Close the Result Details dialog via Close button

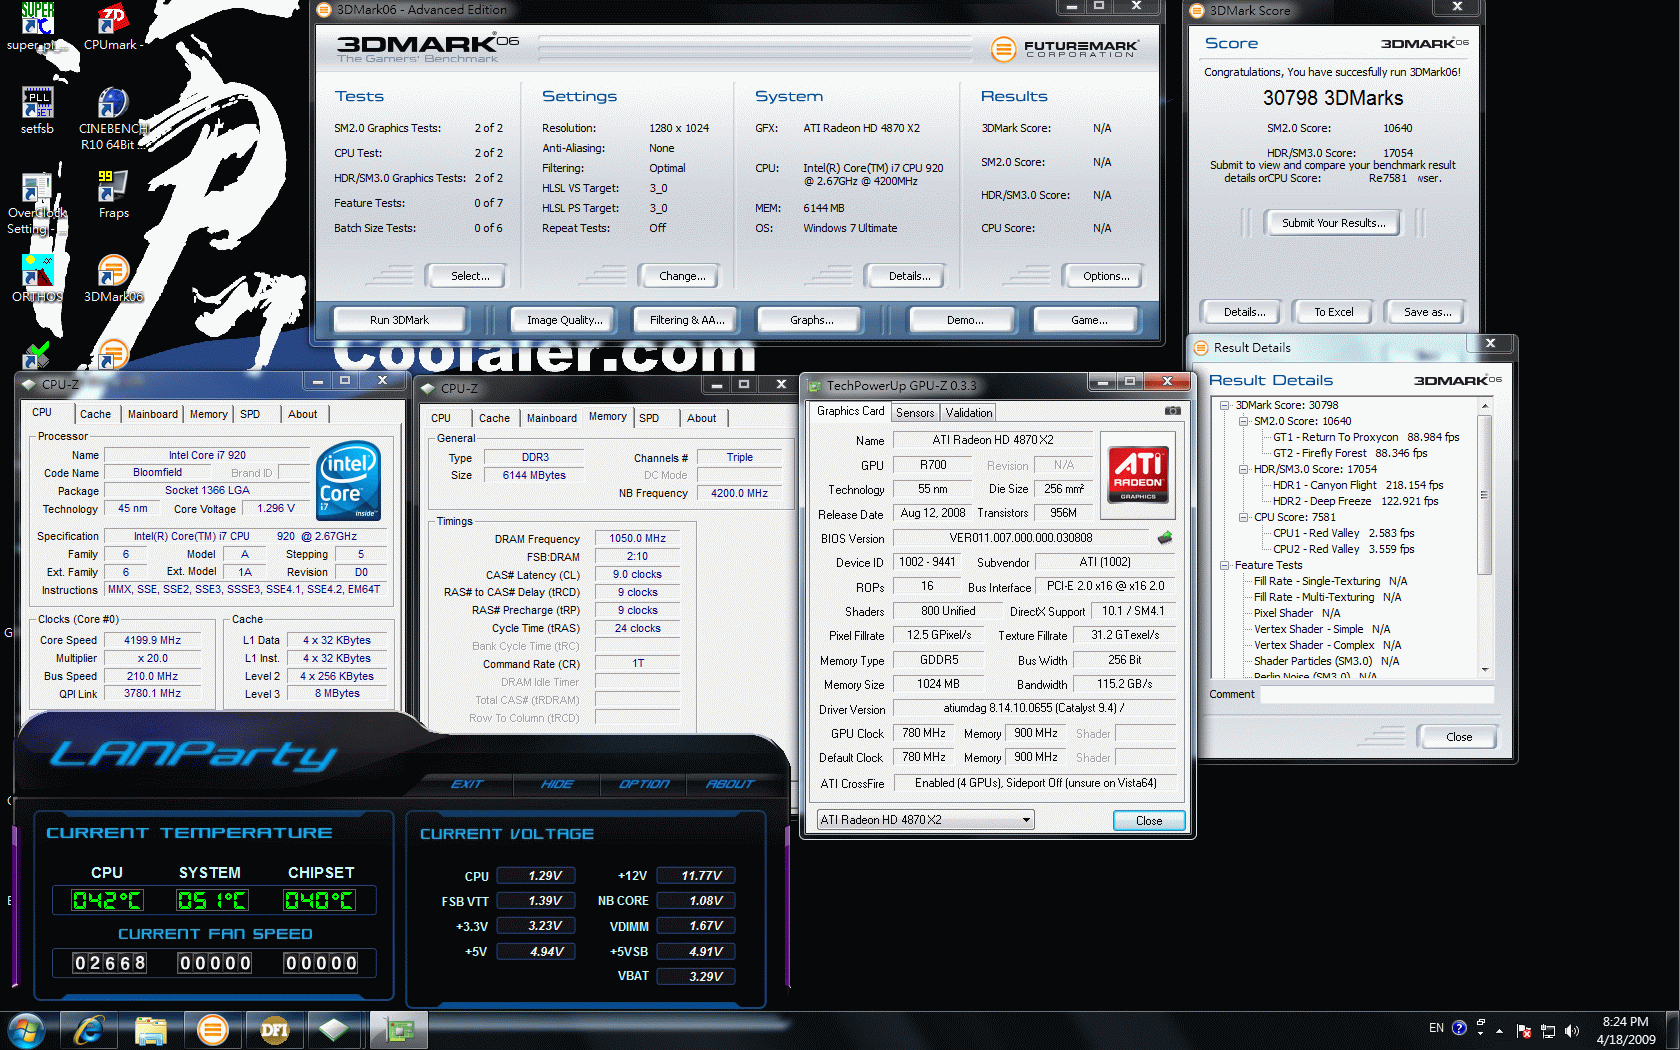point(1459,737)
